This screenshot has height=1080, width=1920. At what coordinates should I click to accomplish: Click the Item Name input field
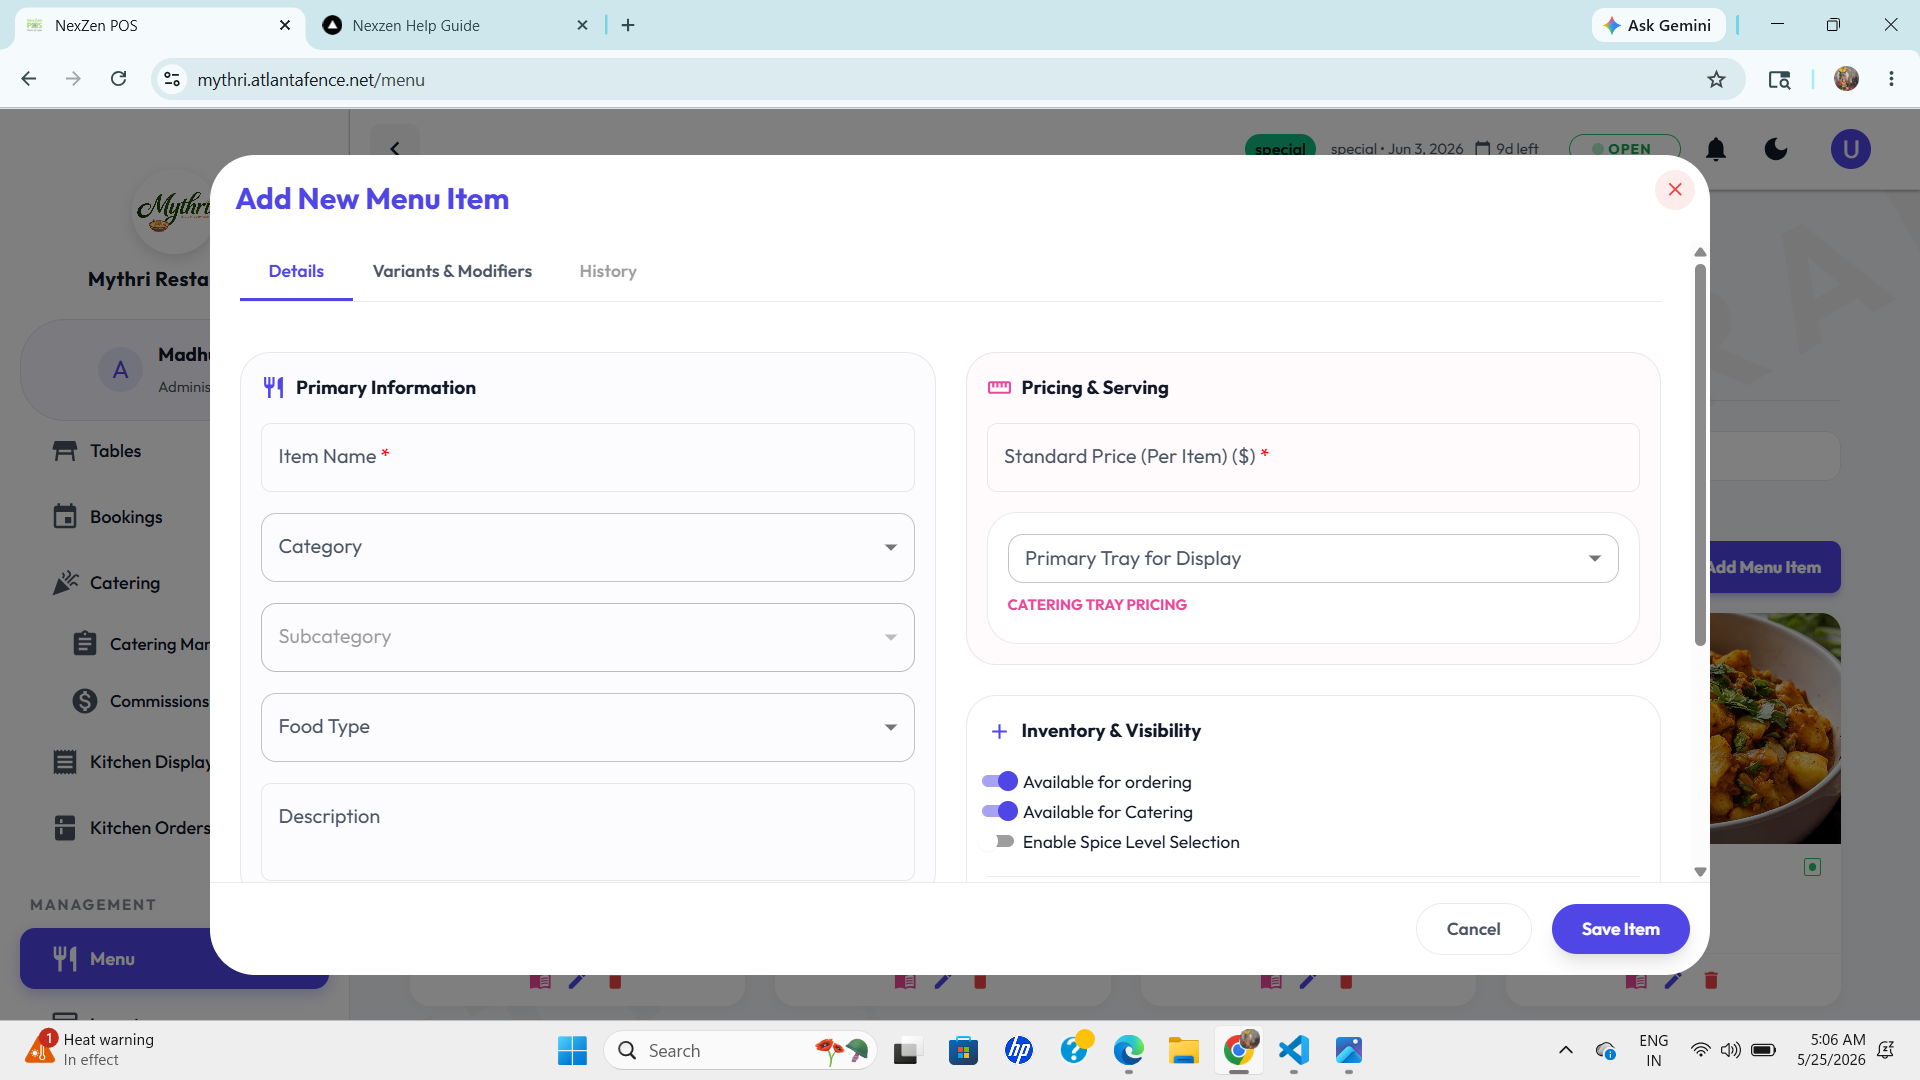click(x=588, y=457)
